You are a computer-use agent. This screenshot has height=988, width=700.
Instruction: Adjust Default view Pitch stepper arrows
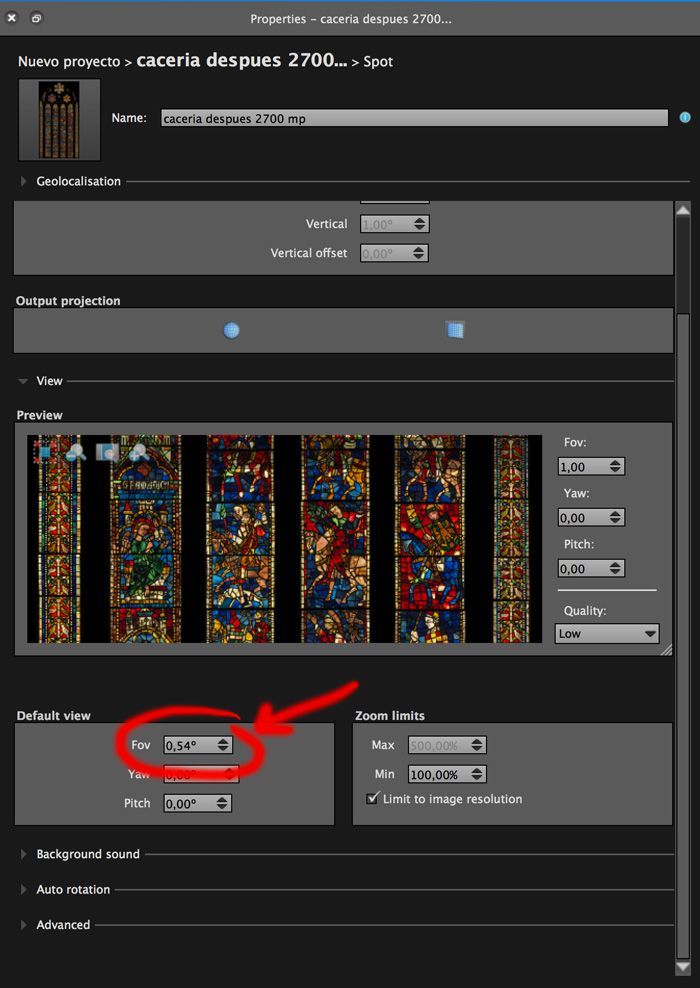[223, 803]
